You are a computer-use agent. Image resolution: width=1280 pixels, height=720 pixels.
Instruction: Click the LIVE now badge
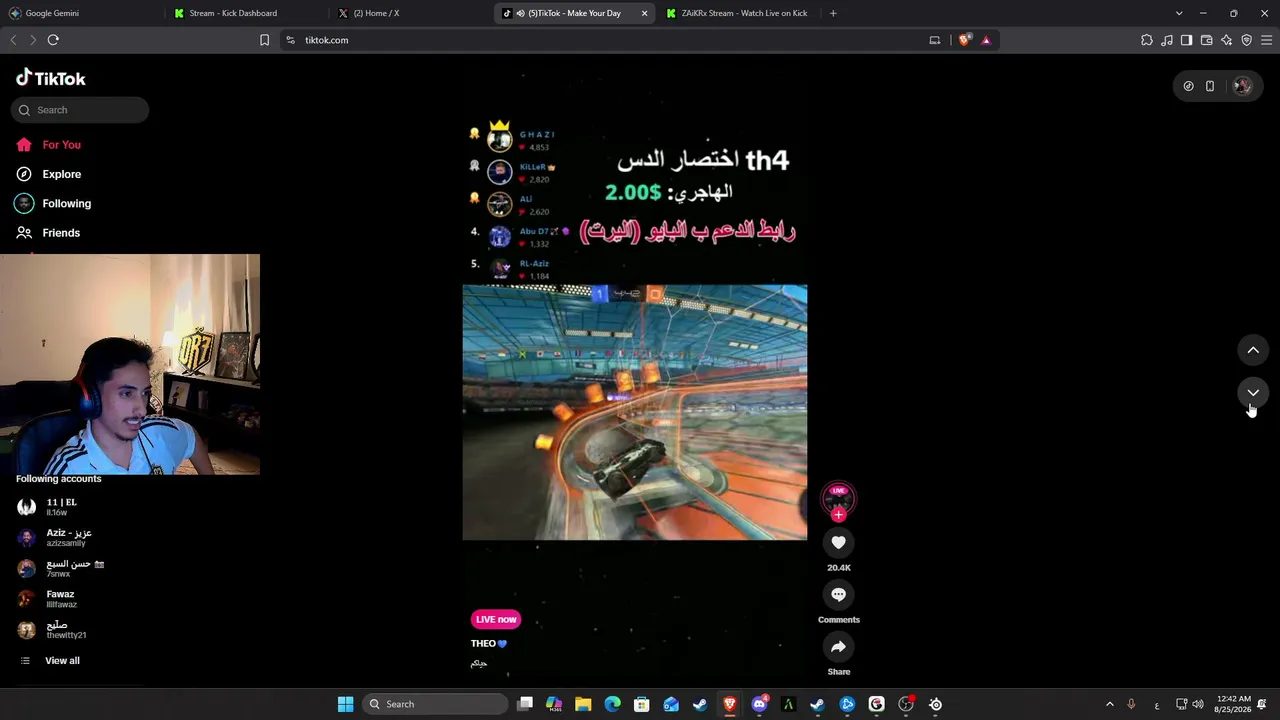pos(495,619)
